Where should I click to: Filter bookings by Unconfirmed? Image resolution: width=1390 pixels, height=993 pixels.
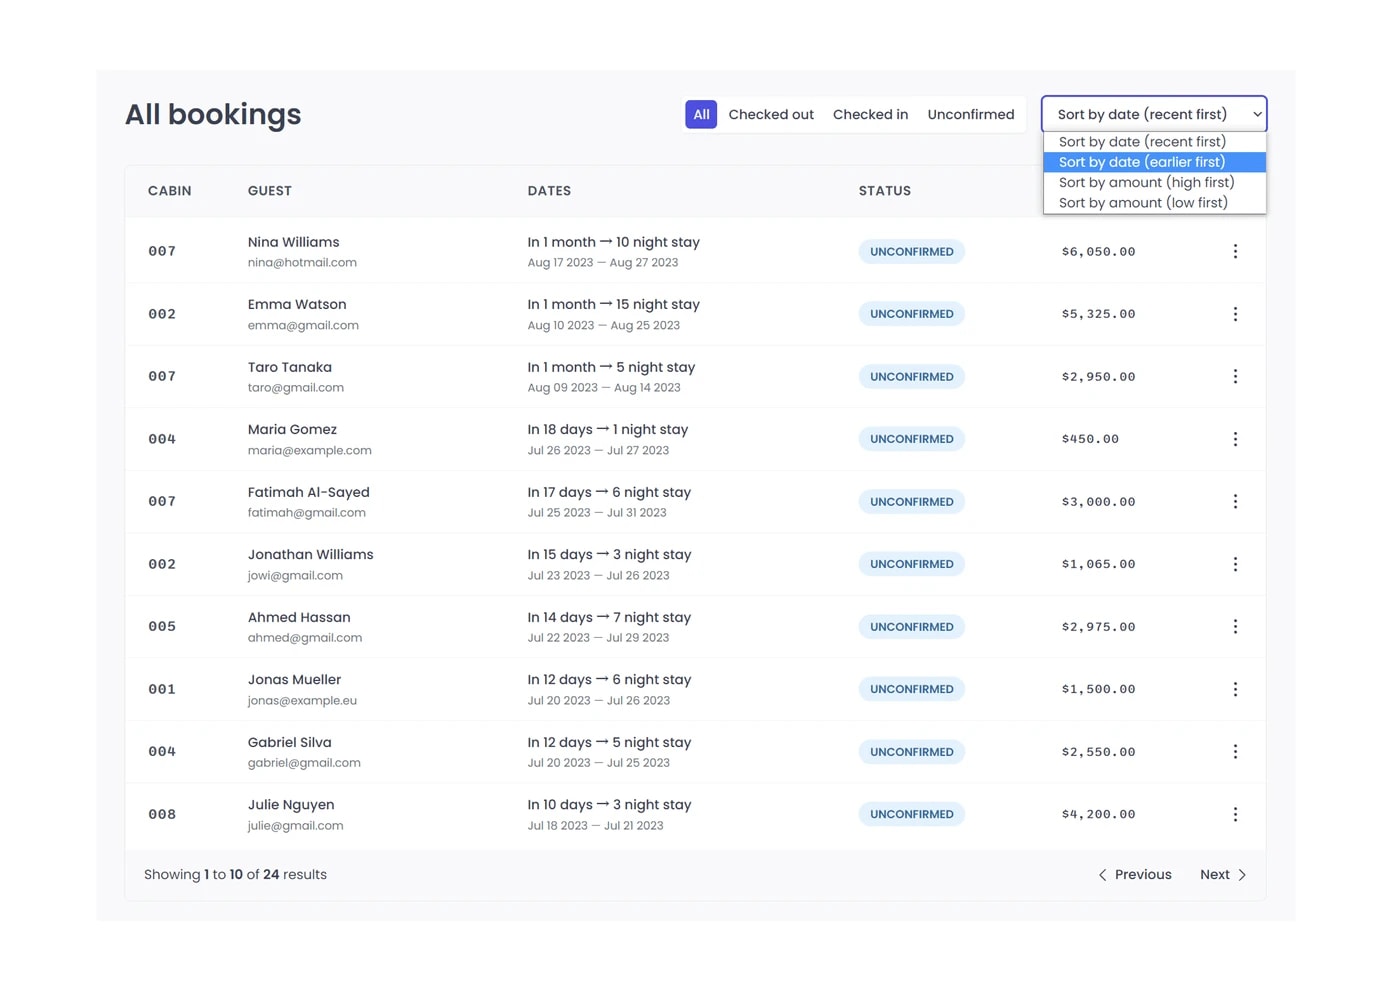tap(971, 114)
